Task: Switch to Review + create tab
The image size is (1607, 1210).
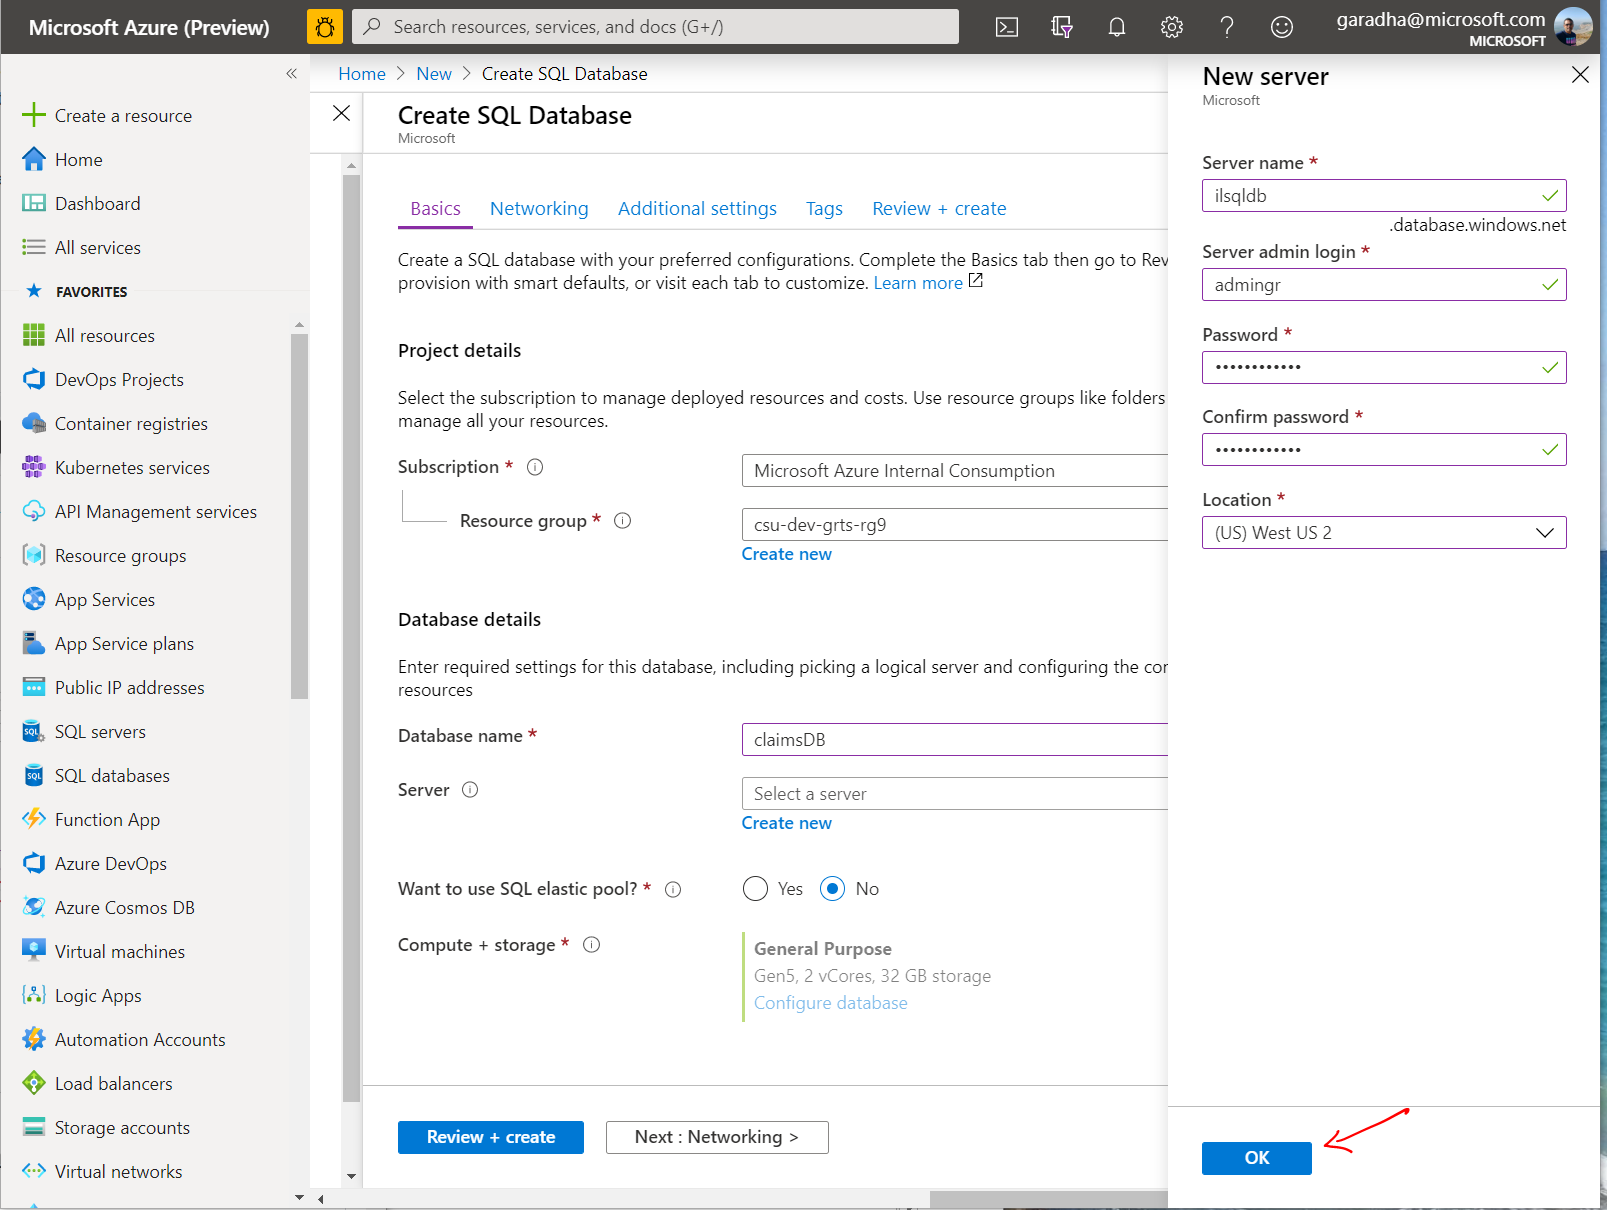Action: [x=939, y=209]
